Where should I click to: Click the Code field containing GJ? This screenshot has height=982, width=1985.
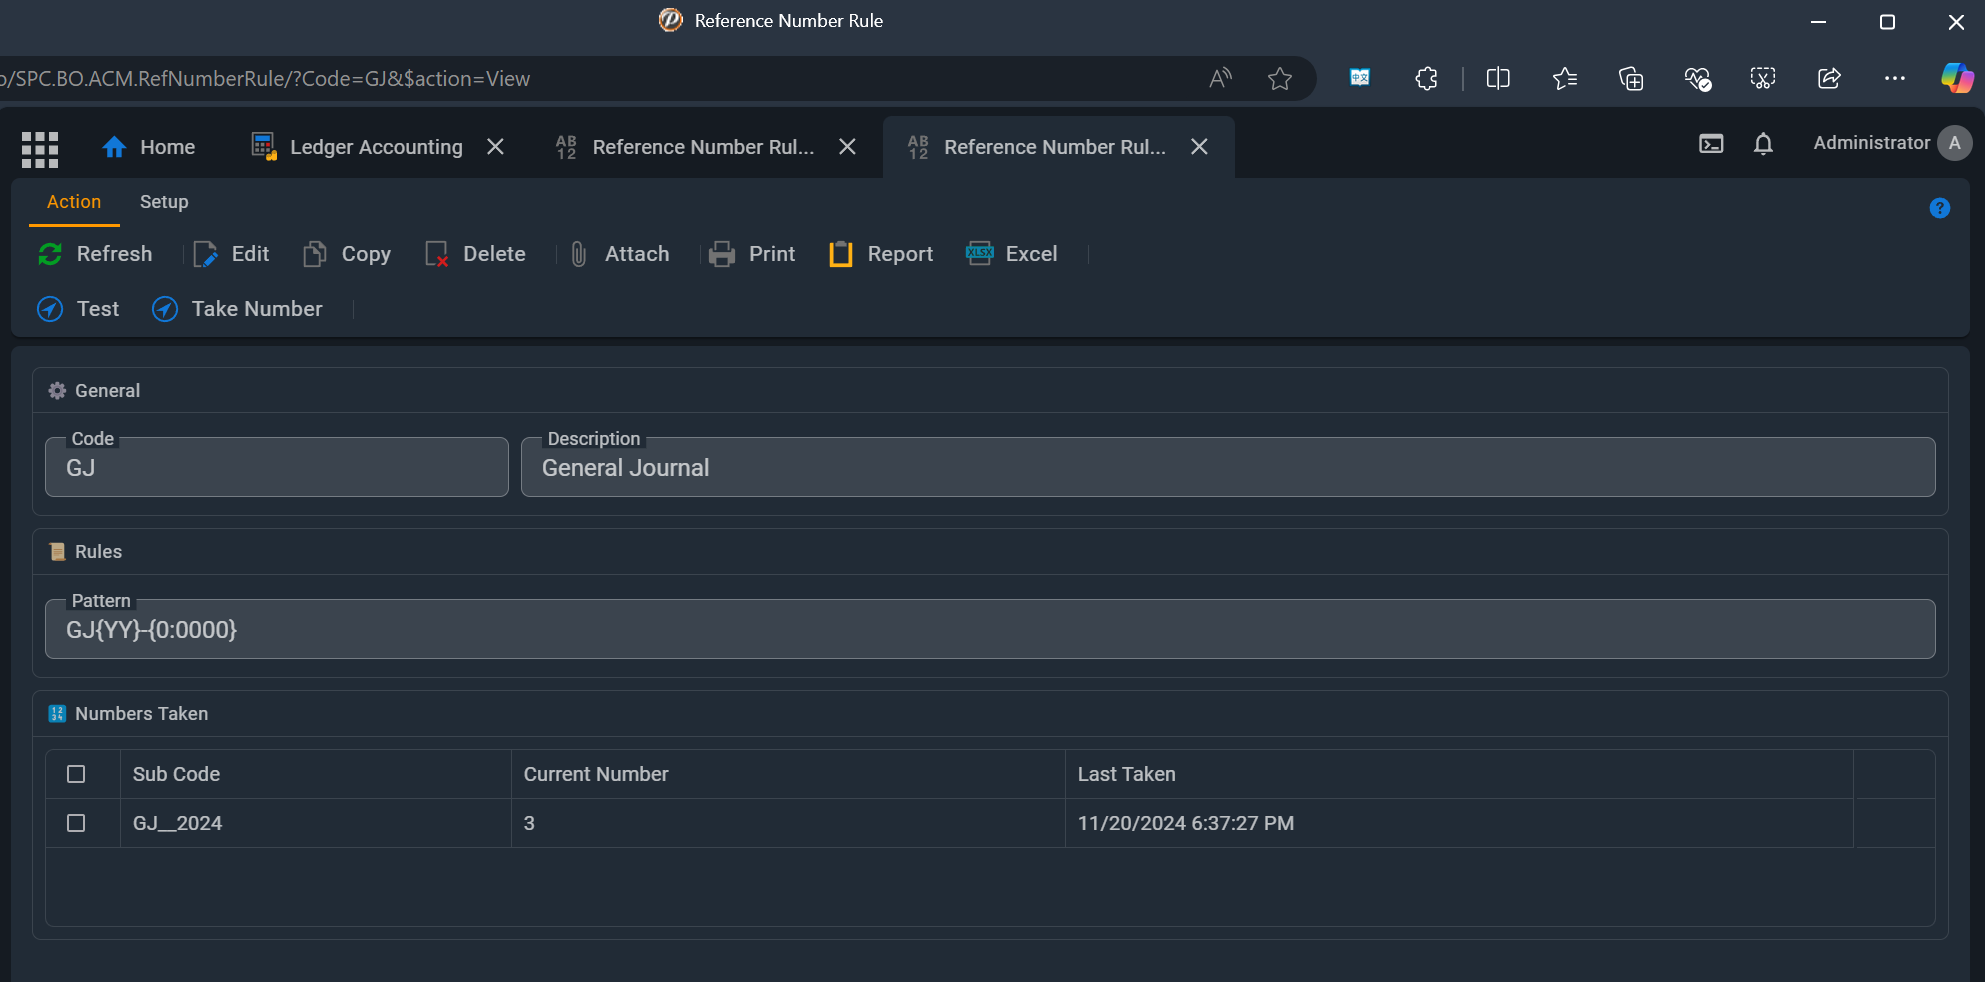point(277,467)
